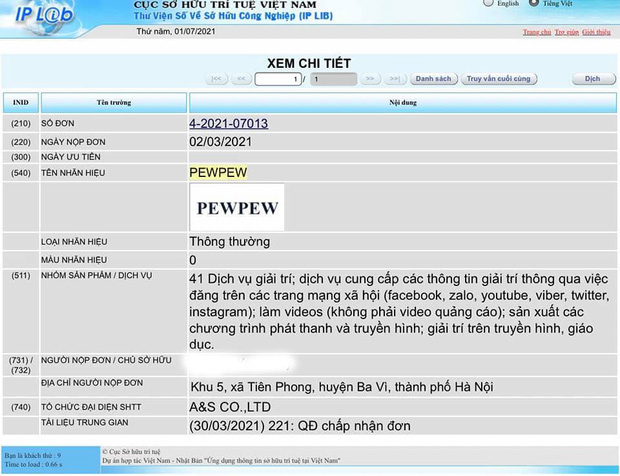This screenshot has height=476, width=620.
Task: Click the (740) INID code cell
Action: [21, 407]
